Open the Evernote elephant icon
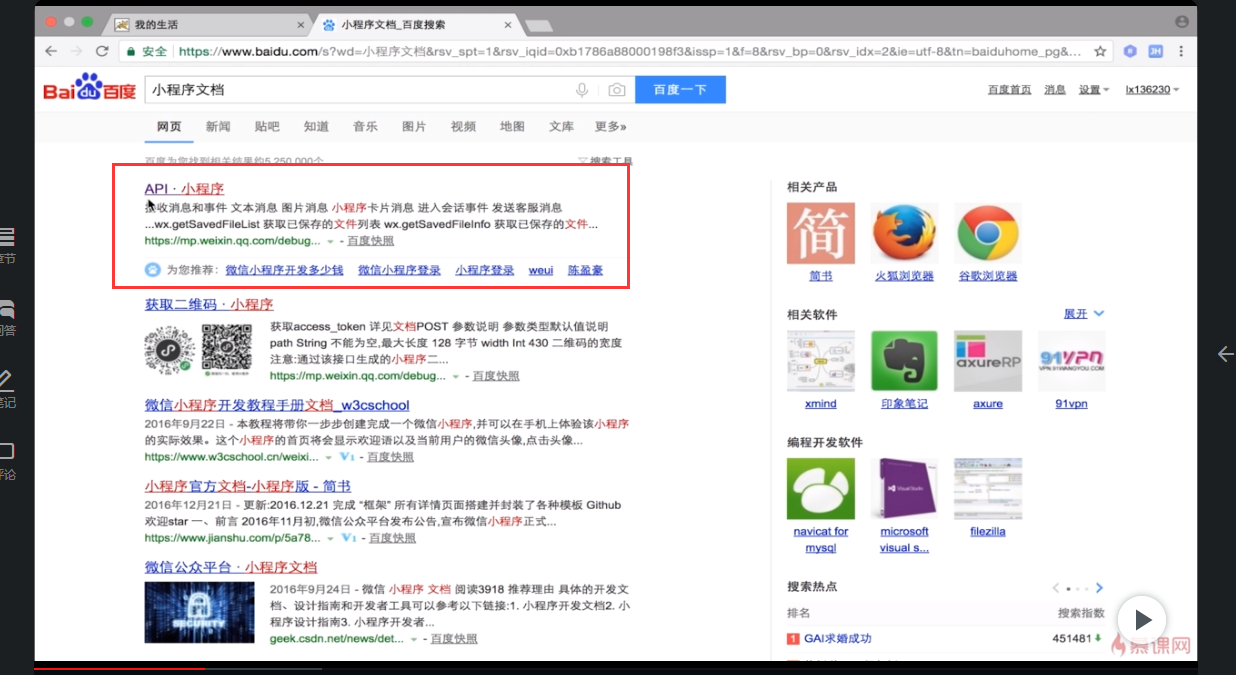Viewport: 1236px width, 675px height. click(904, 361)
